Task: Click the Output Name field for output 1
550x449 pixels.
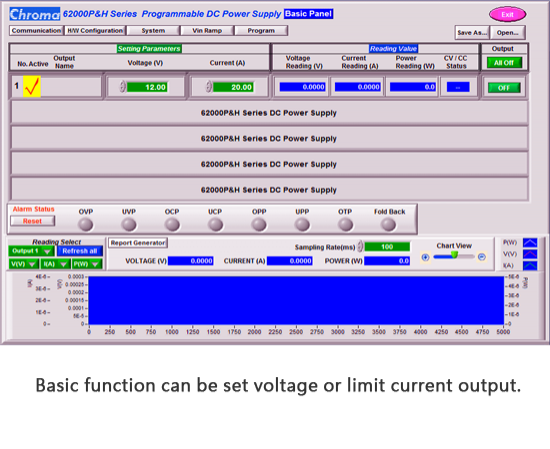Action: tap(71, 87)
